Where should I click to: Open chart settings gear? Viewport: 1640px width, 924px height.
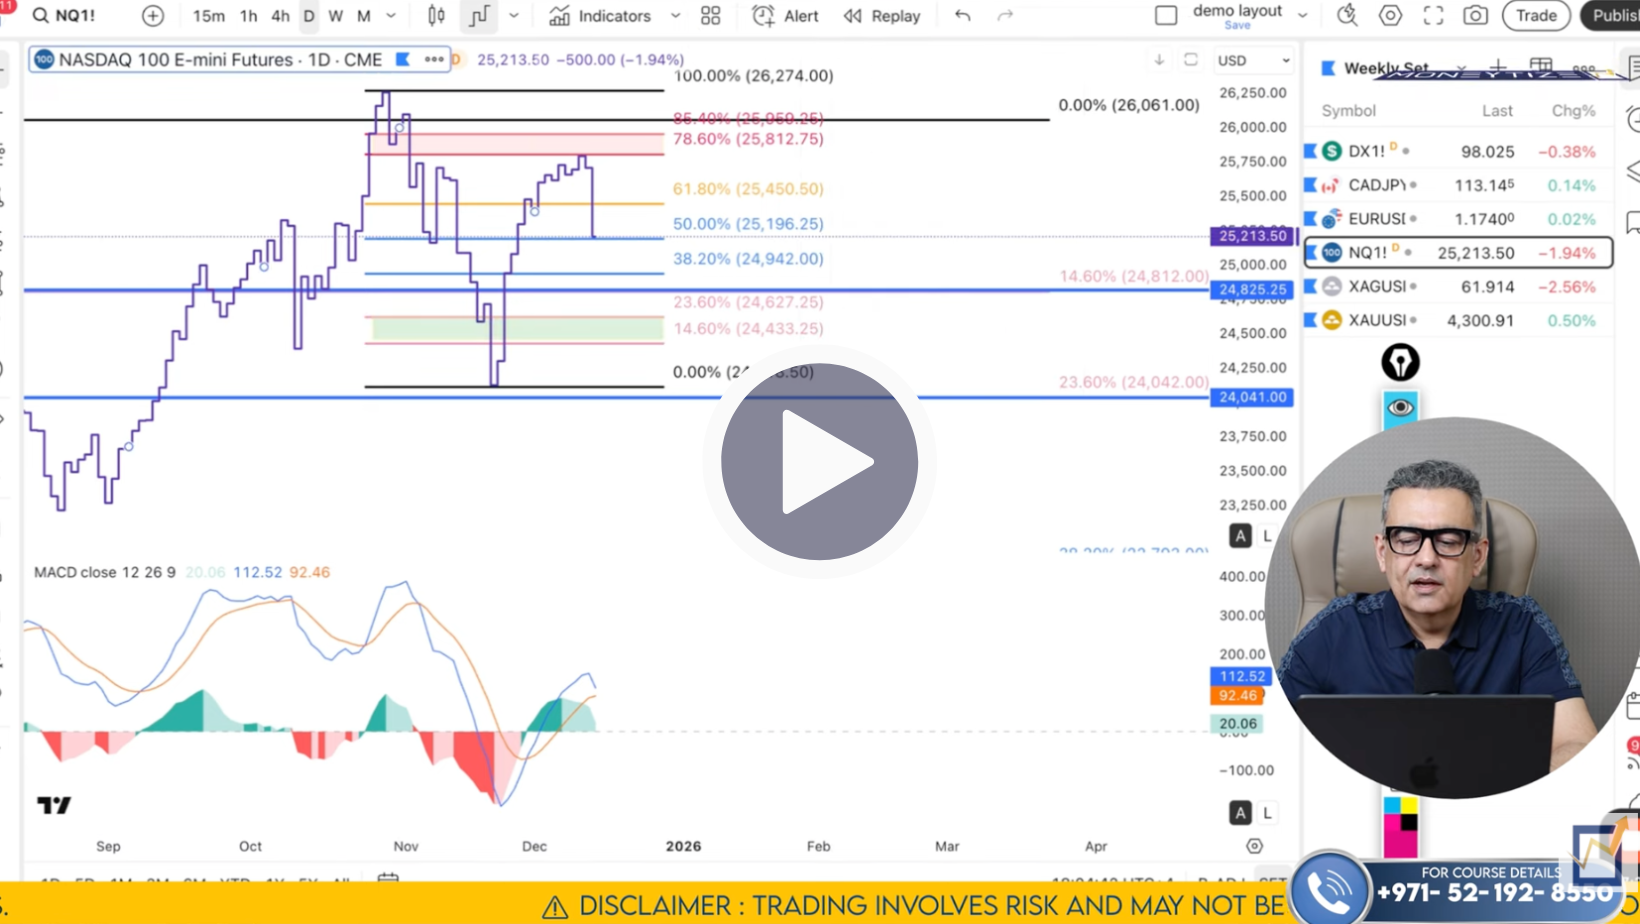tap(1390, 16)
